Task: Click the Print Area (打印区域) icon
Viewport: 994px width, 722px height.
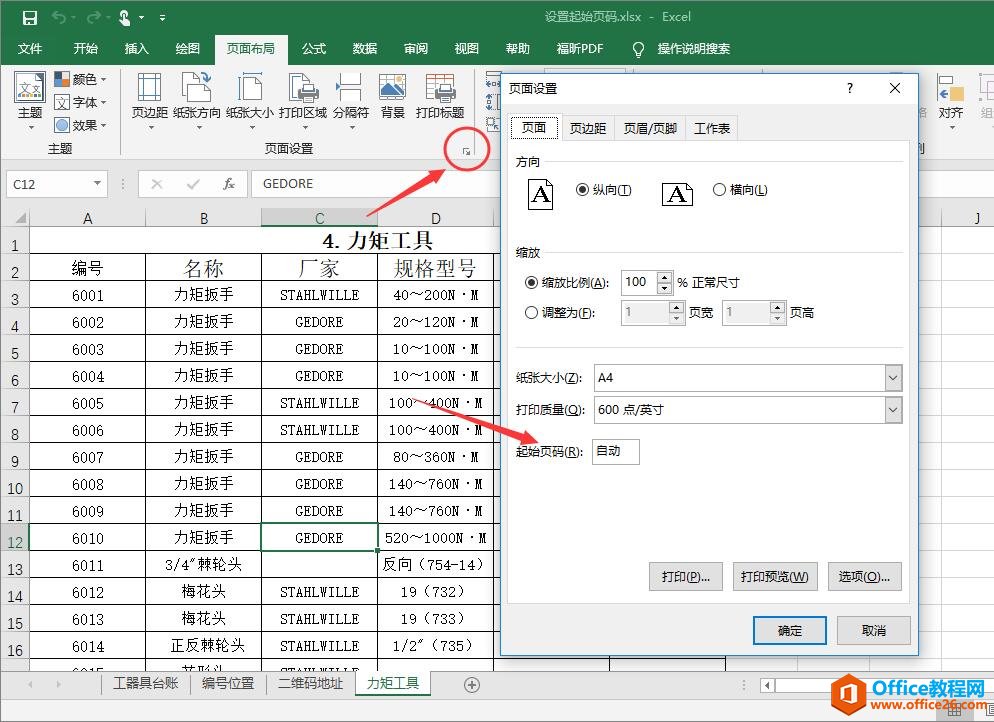Action: point(303,87)
